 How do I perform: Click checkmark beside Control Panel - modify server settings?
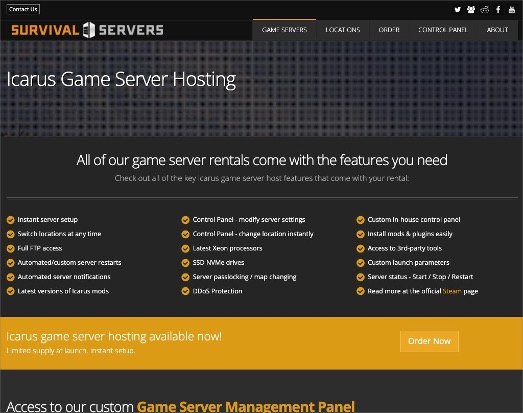pyautogui.click(x=185, y=220)
